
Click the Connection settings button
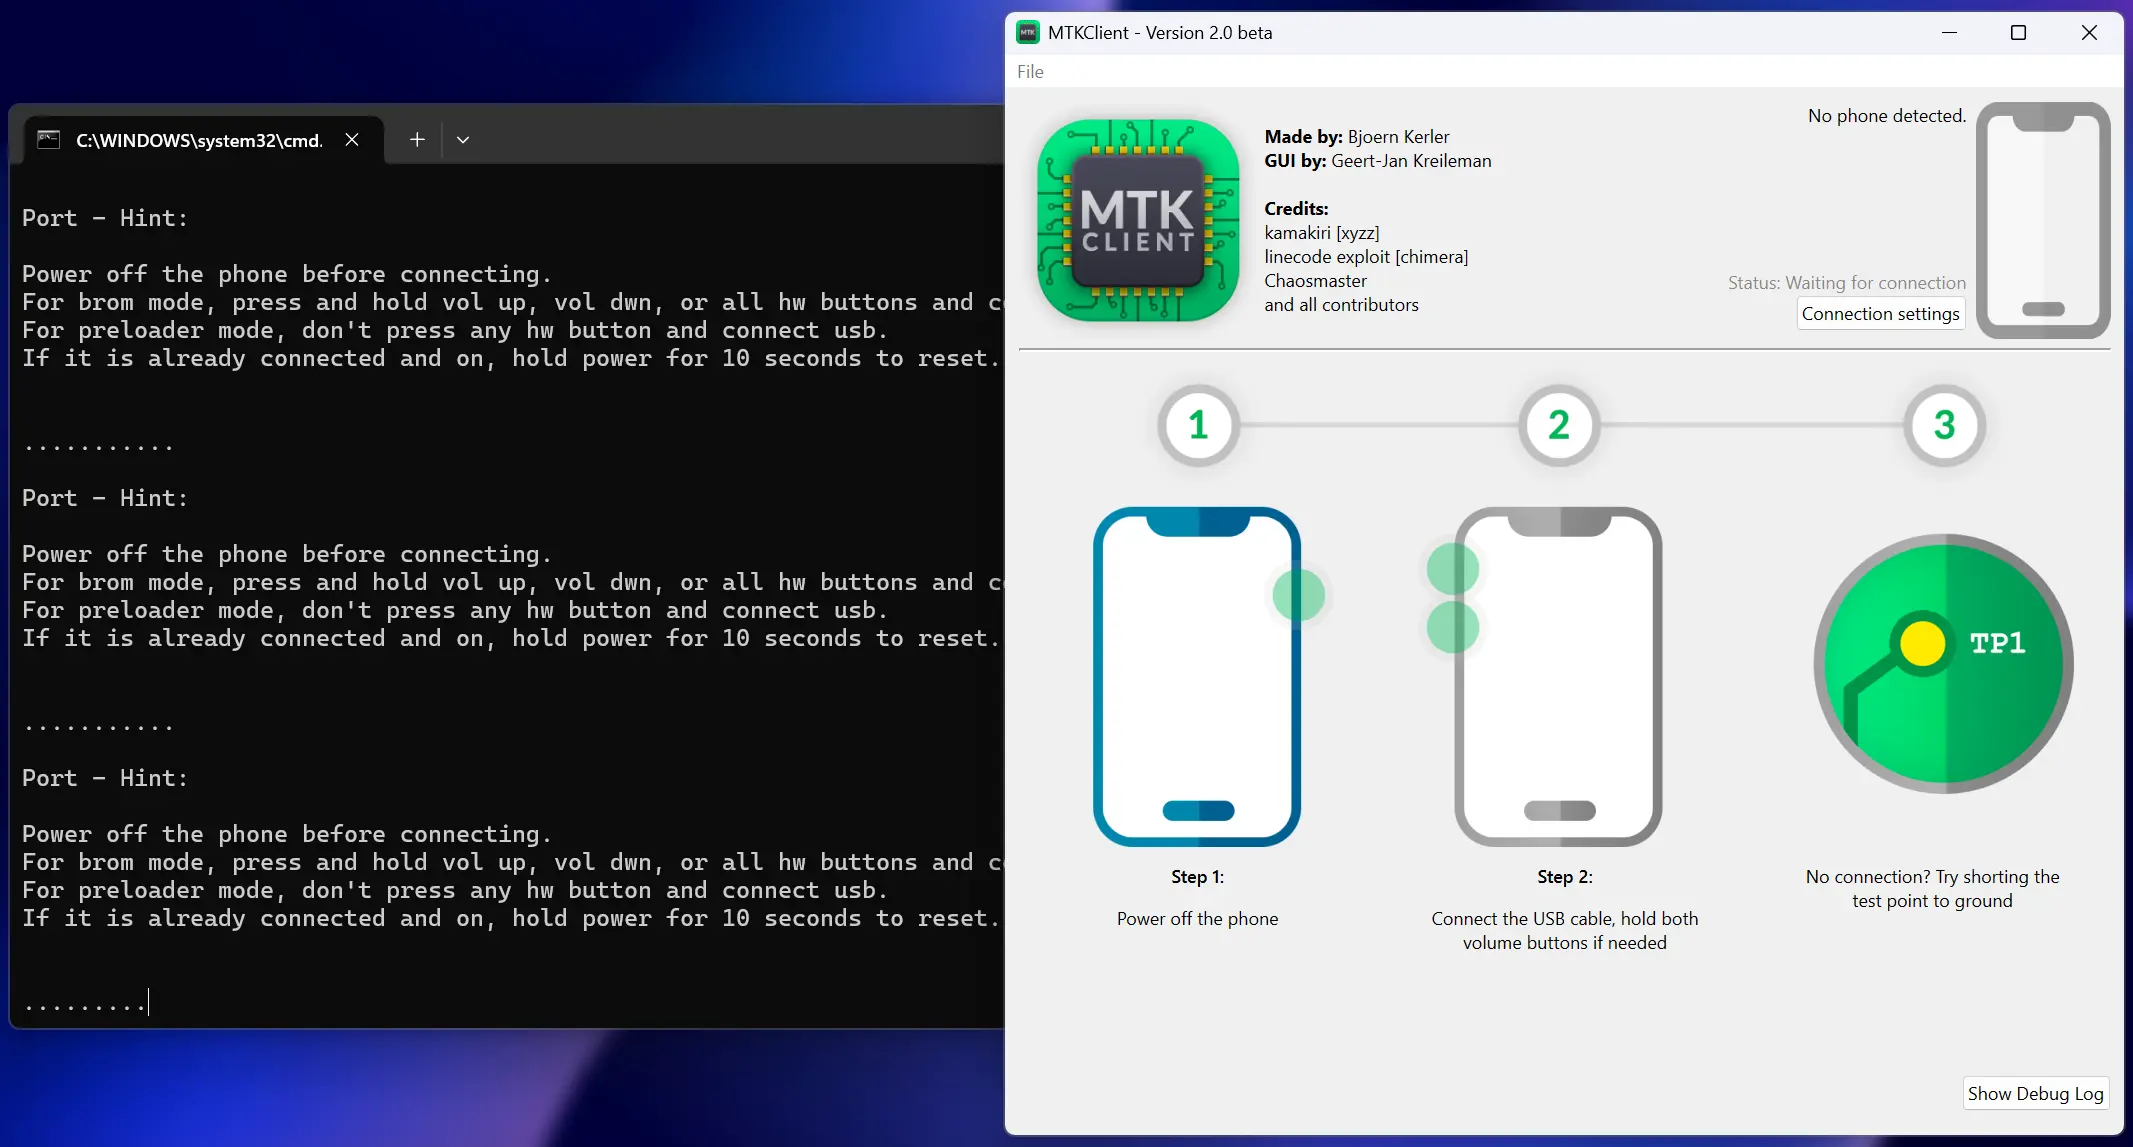(1880, 314)
